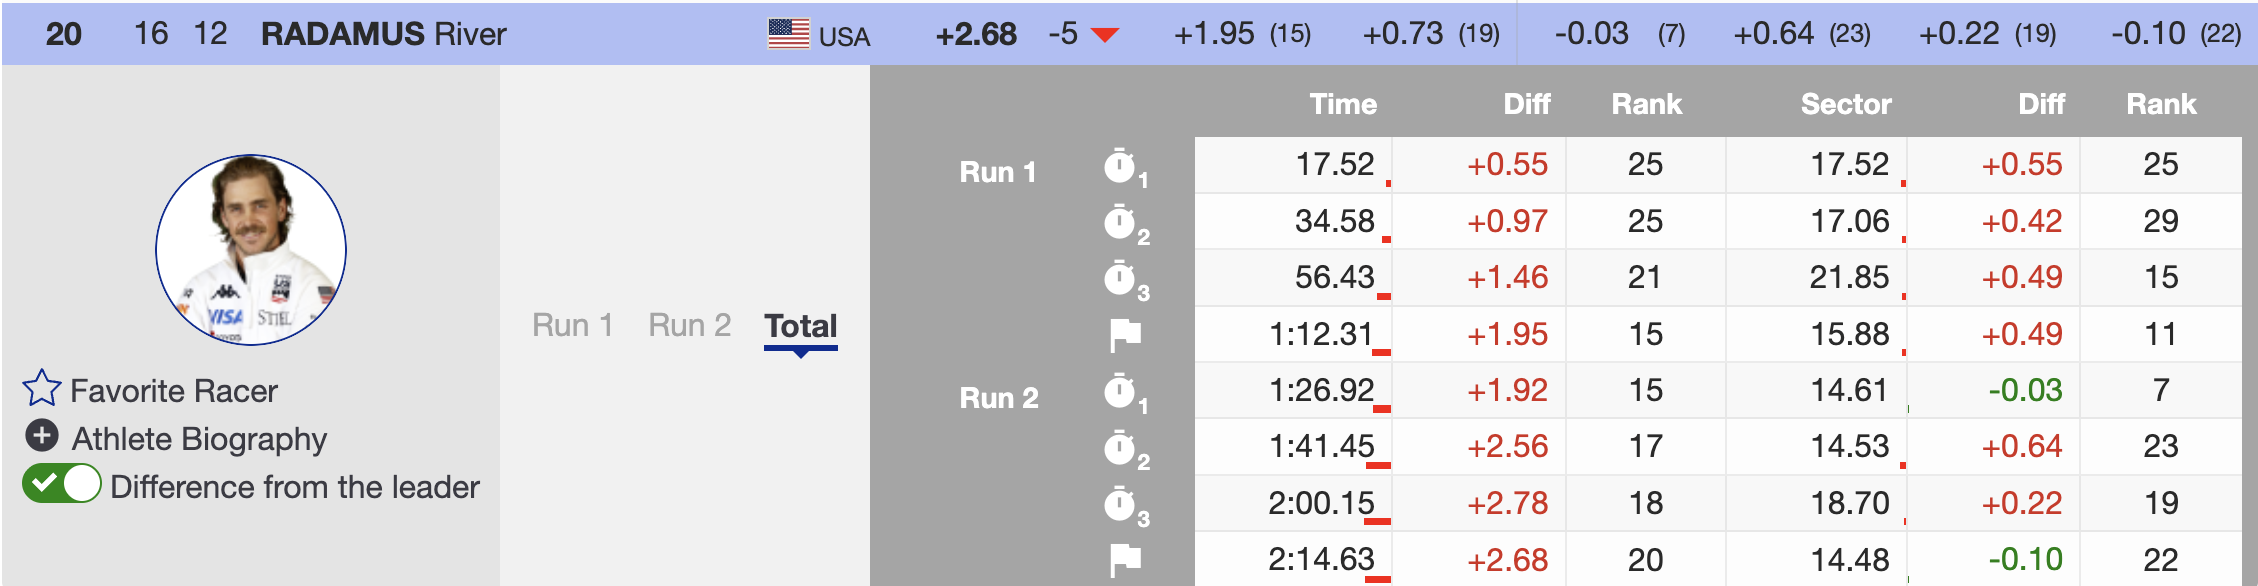This screenshot has height=586, width=2258.
Task: Click River Radamus athlete photo
Action: [251, 250]
